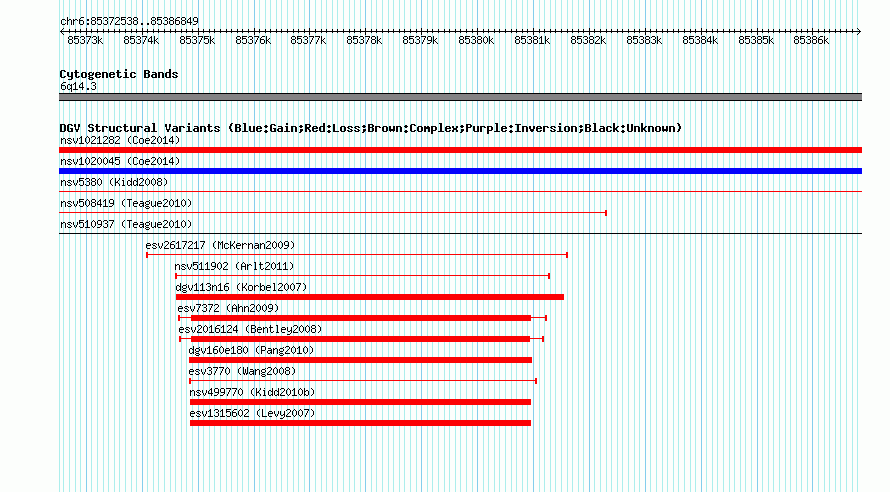This screenshot has width=890, height=492.
Task: Click the 85386k ruler position
Action: tap(811, 41)
